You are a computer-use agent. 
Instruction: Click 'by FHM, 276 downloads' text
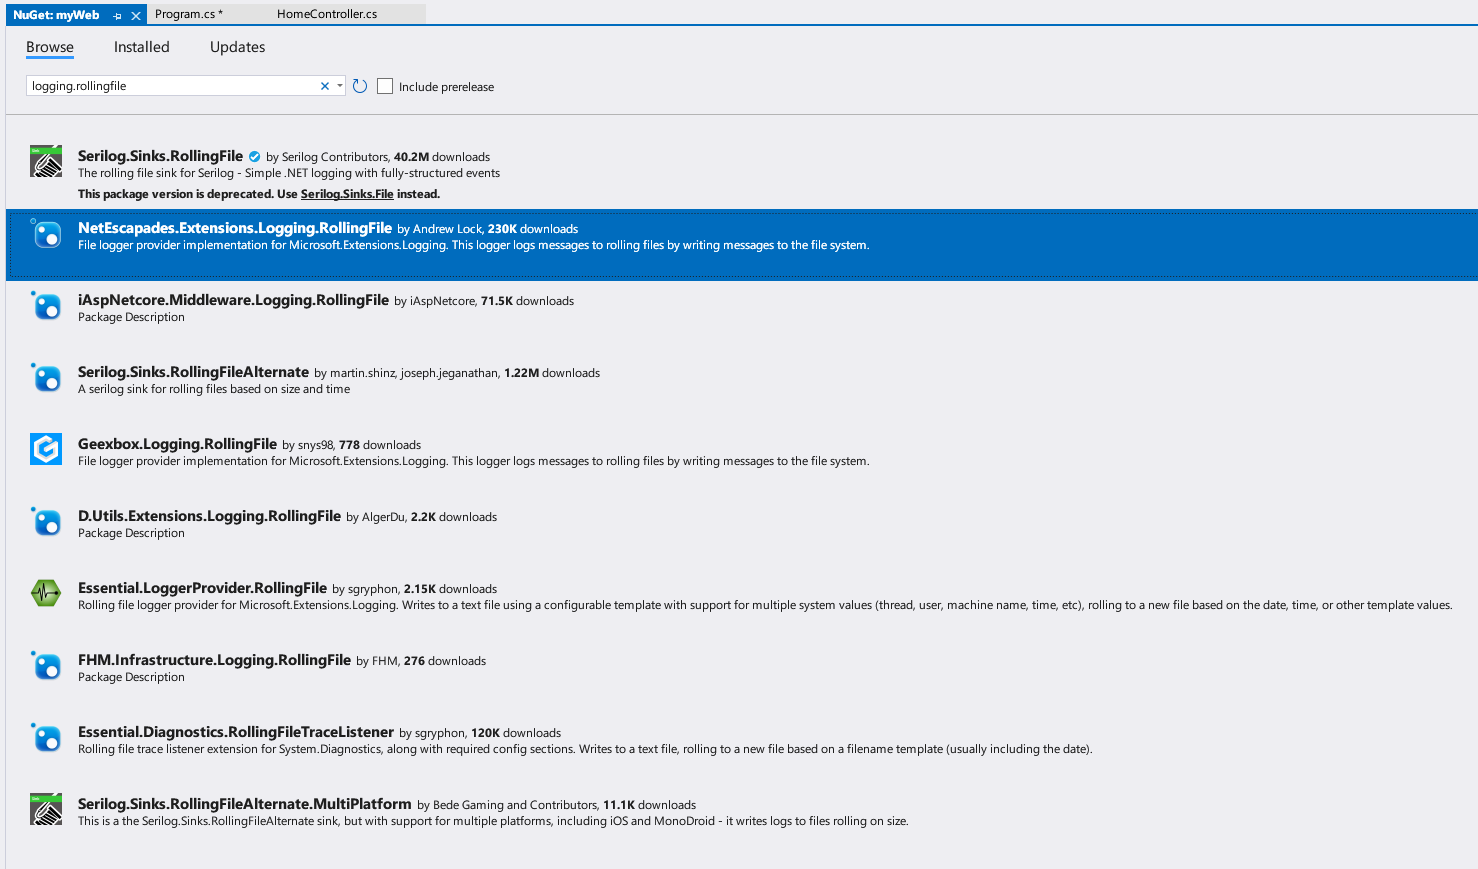(x=421, y=661)
